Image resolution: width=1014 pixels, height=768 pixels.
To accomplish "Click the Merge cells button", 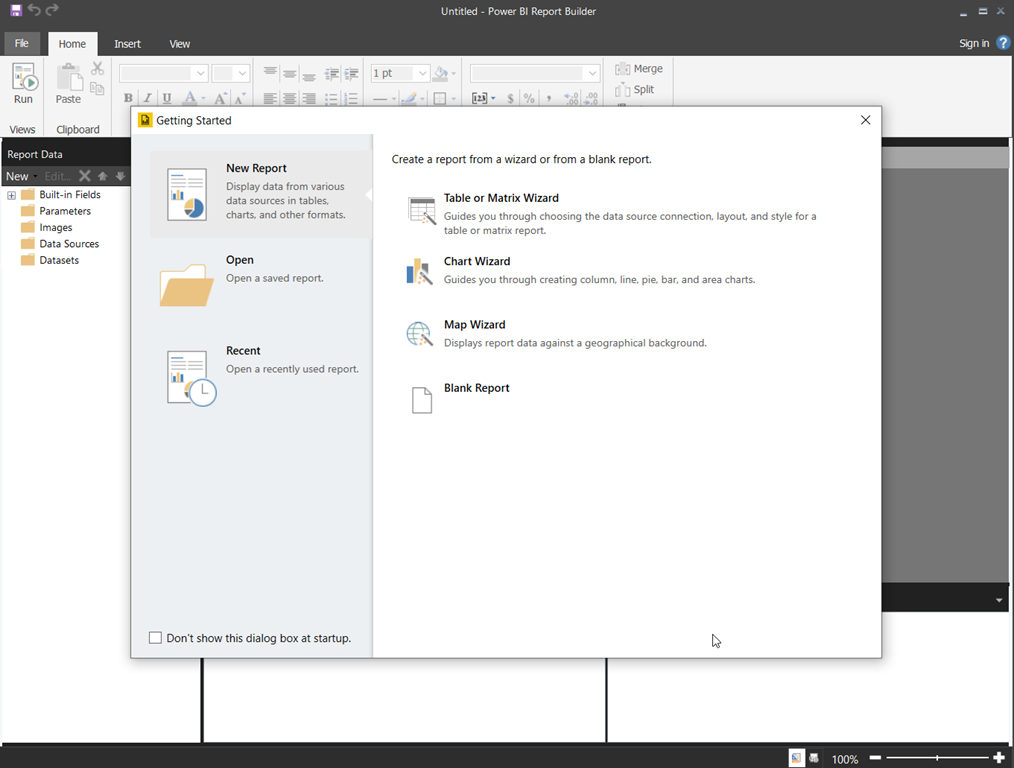I will [x=639, y=69].
